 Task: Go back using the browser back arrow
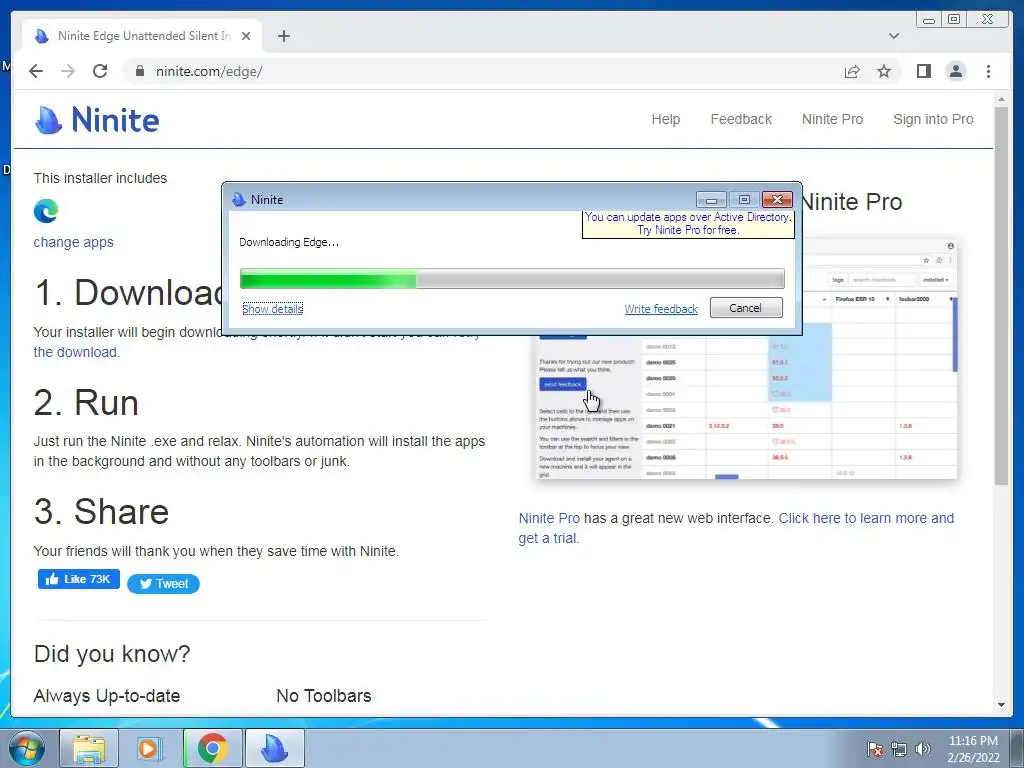pyautogui.click(x=36, y=71)
